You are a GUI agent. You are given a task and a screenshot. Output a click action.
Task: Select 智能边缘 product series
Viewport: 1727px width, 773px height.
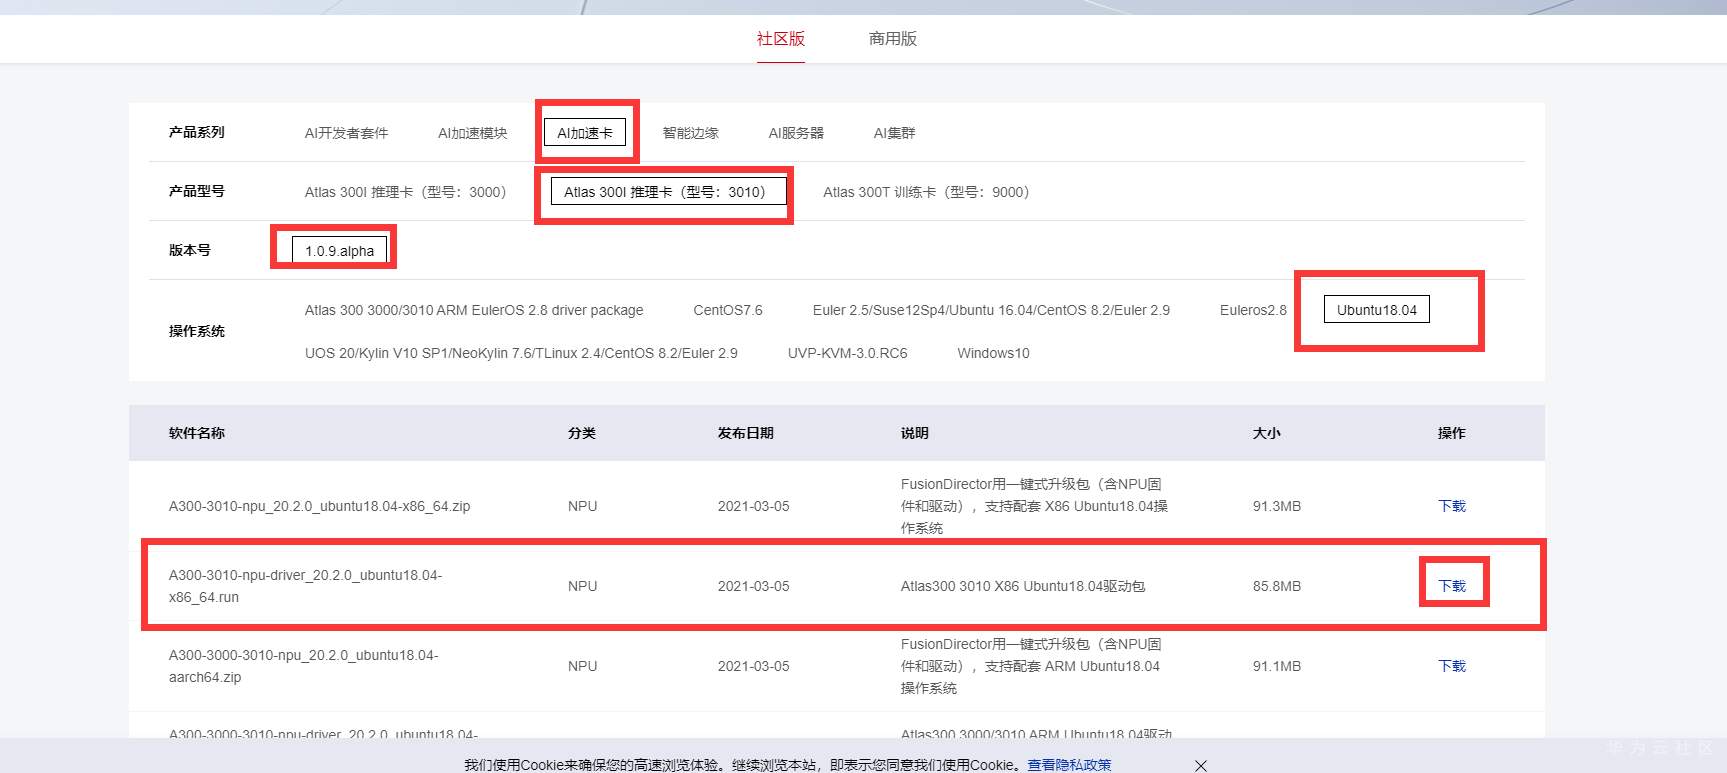(x=691, y=133)
